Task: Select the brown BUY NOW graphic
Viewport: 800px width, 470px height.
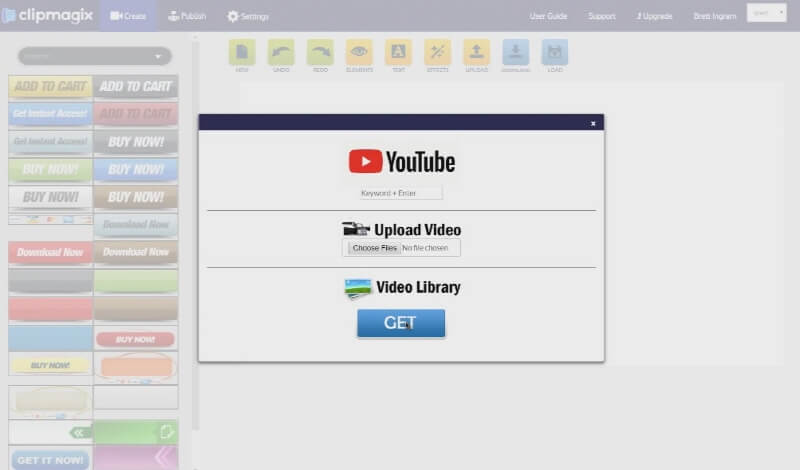Action: [136, 197]
